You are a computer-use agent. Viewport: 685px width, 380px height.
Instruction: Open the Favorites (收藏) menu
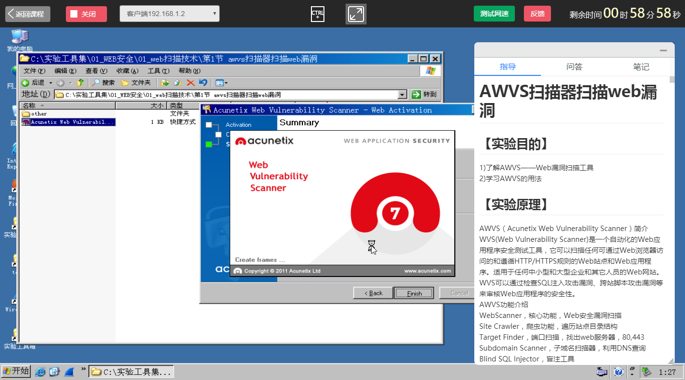pyautogui.click(x=127, y=71)
